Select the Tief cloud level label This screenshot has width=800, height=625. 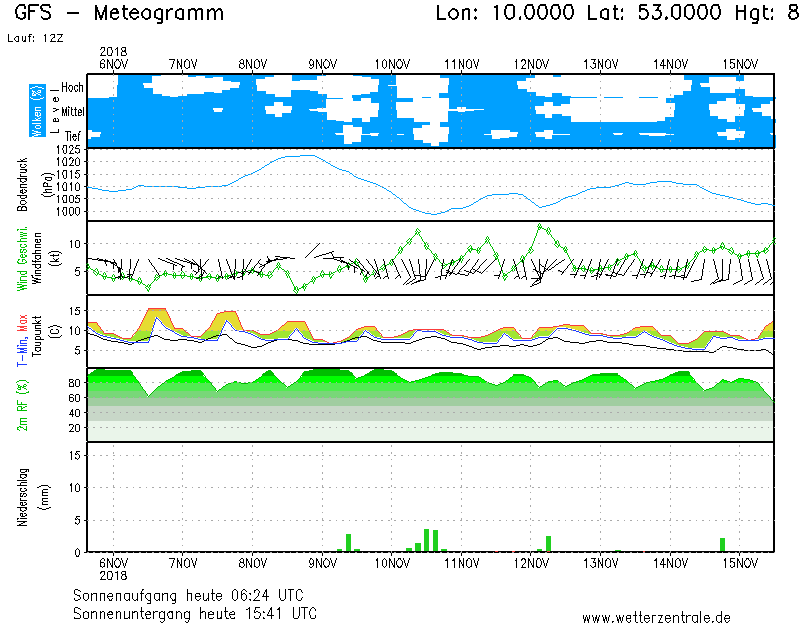pos(73,134)
